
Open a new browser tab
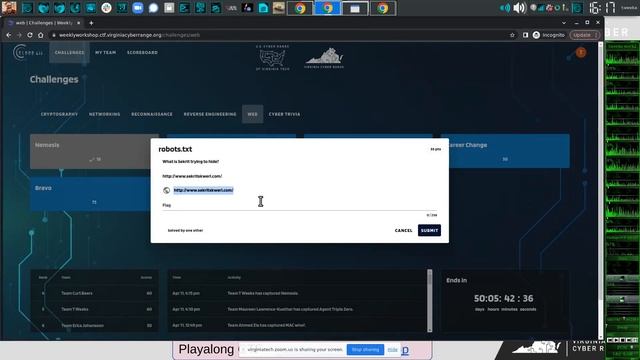pos(91,23)
